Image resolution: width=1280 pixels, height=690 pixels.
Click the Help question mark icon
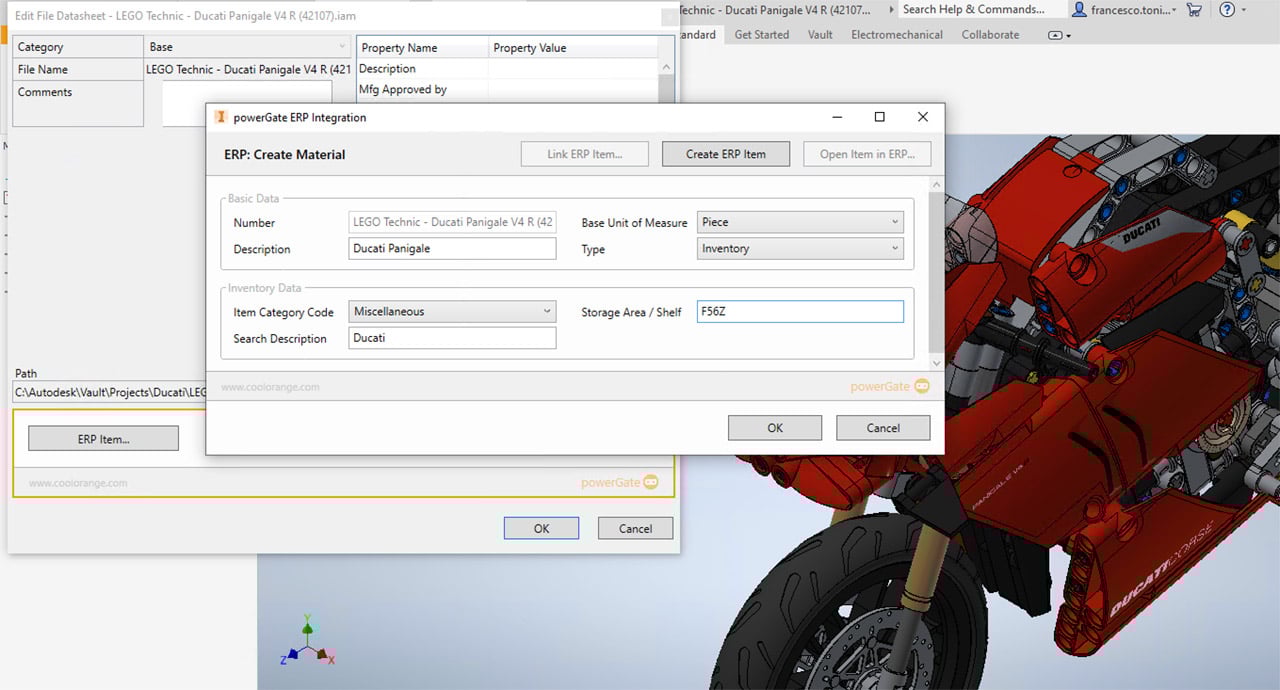click(1227, 10)
